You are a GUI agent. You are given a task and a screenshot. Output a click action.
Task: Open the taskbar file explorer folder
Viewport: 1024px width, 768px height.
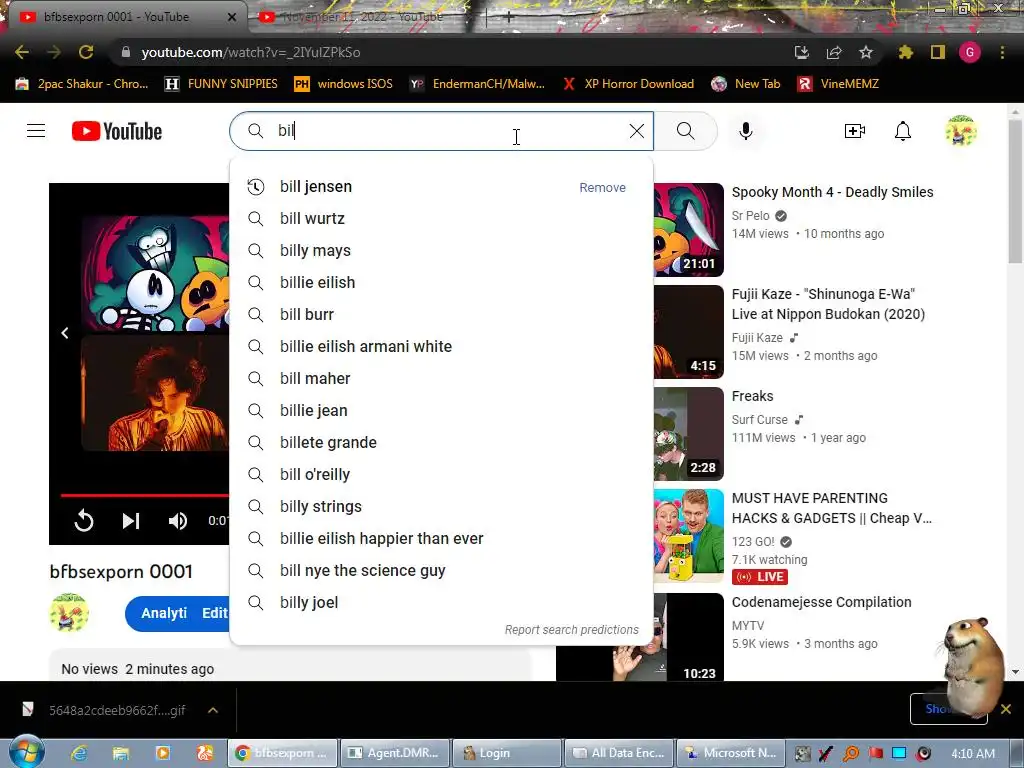(x=121, y=753)
